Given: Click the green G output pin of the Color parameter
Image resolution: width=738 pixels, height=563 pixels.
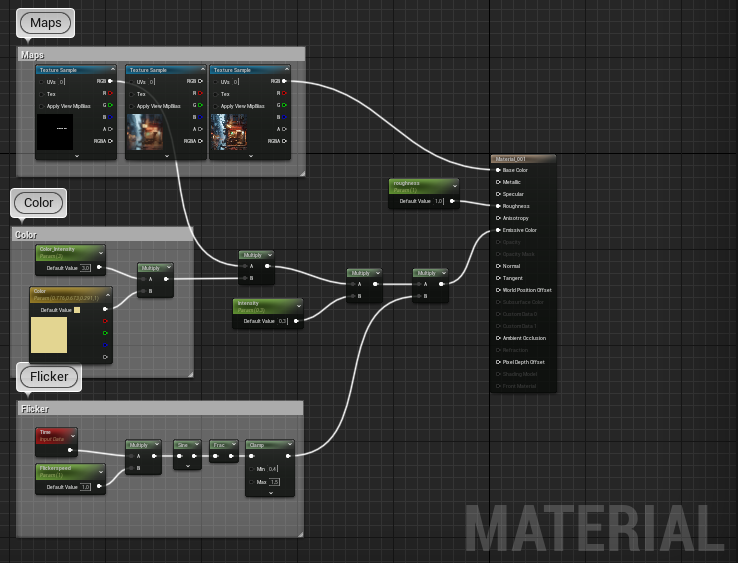Looking at the screenshot, I should point(105,333).
